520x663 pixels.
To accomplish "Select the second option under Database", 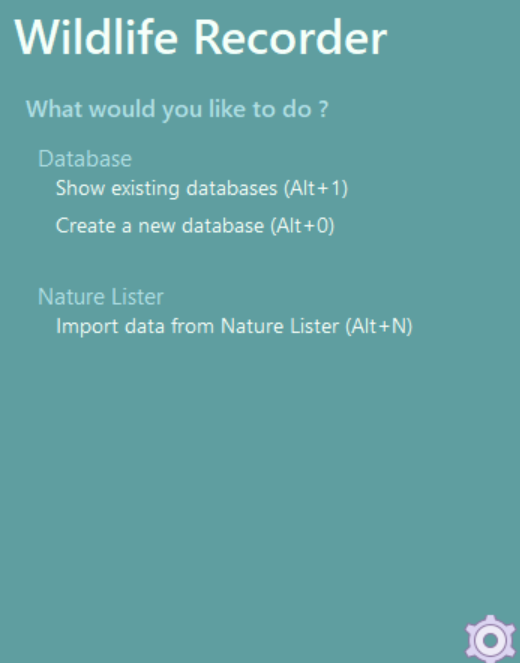I will (195, 225).
